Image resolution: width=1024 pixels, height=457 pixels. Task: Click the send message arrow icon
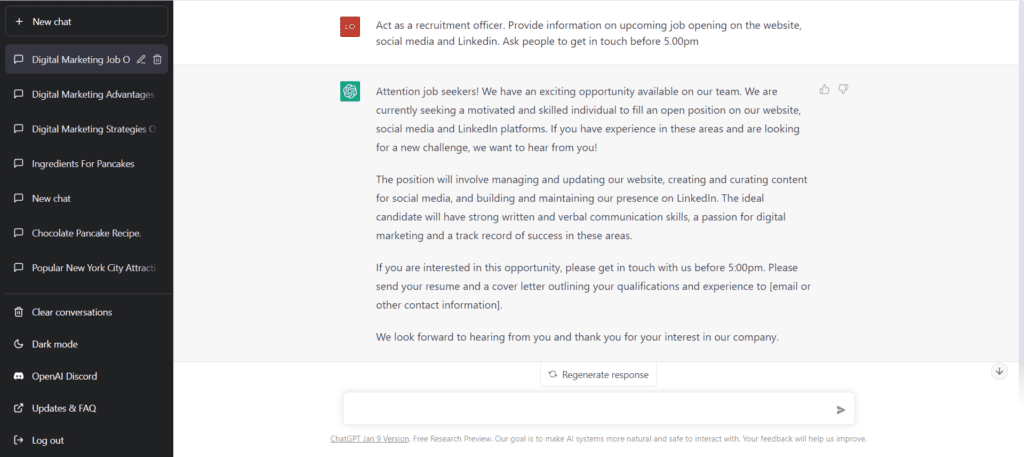click(x=840, y=410)
